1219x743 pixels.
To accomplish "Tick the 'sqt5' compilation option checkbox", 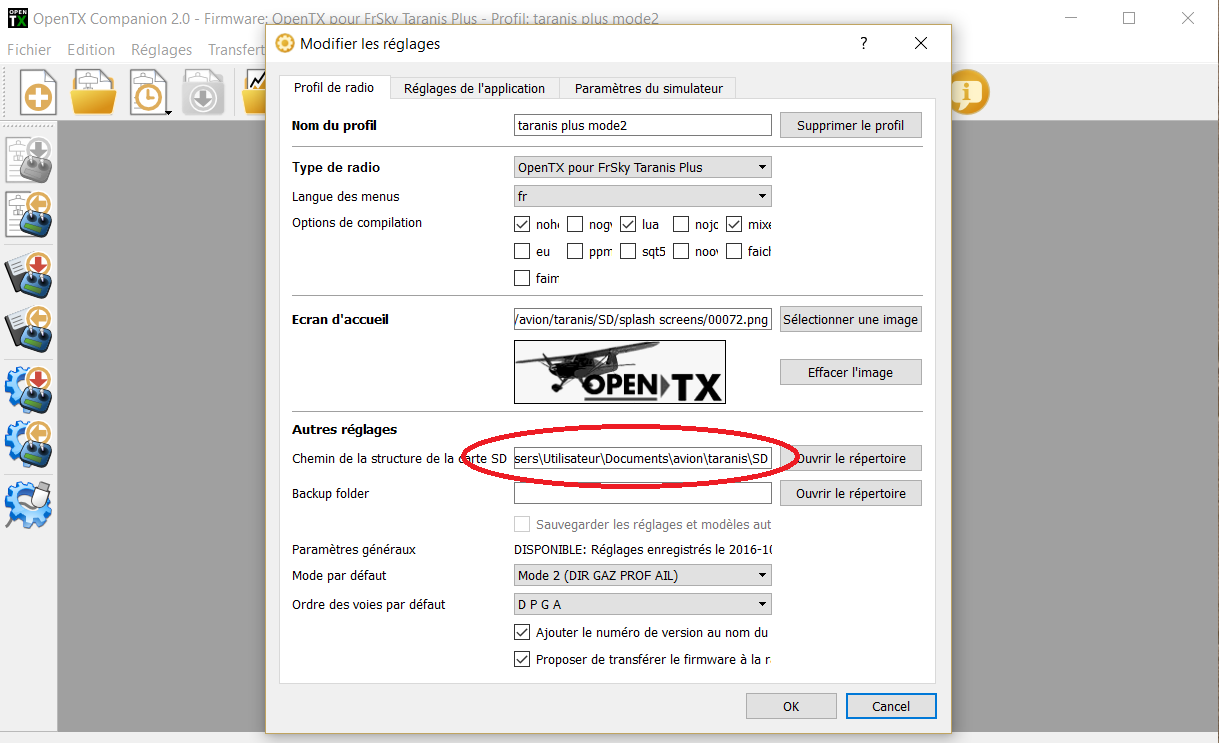I will pyautogui.click(x=628, y=251).
